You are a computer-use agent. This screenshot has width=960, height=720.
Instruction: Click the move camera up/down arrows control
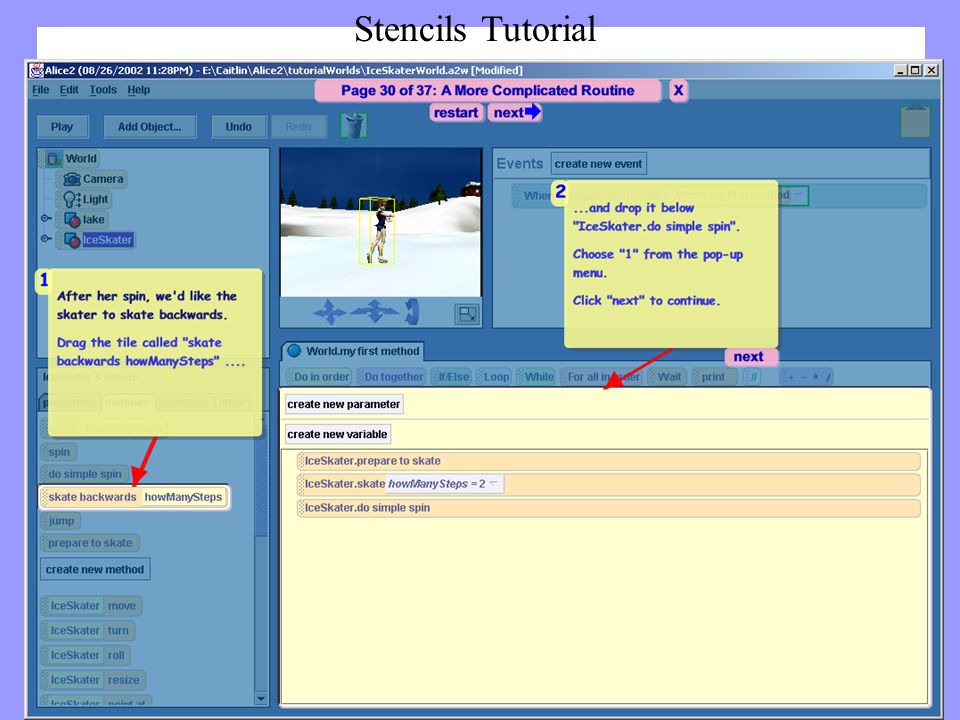(x=330, y=312)
